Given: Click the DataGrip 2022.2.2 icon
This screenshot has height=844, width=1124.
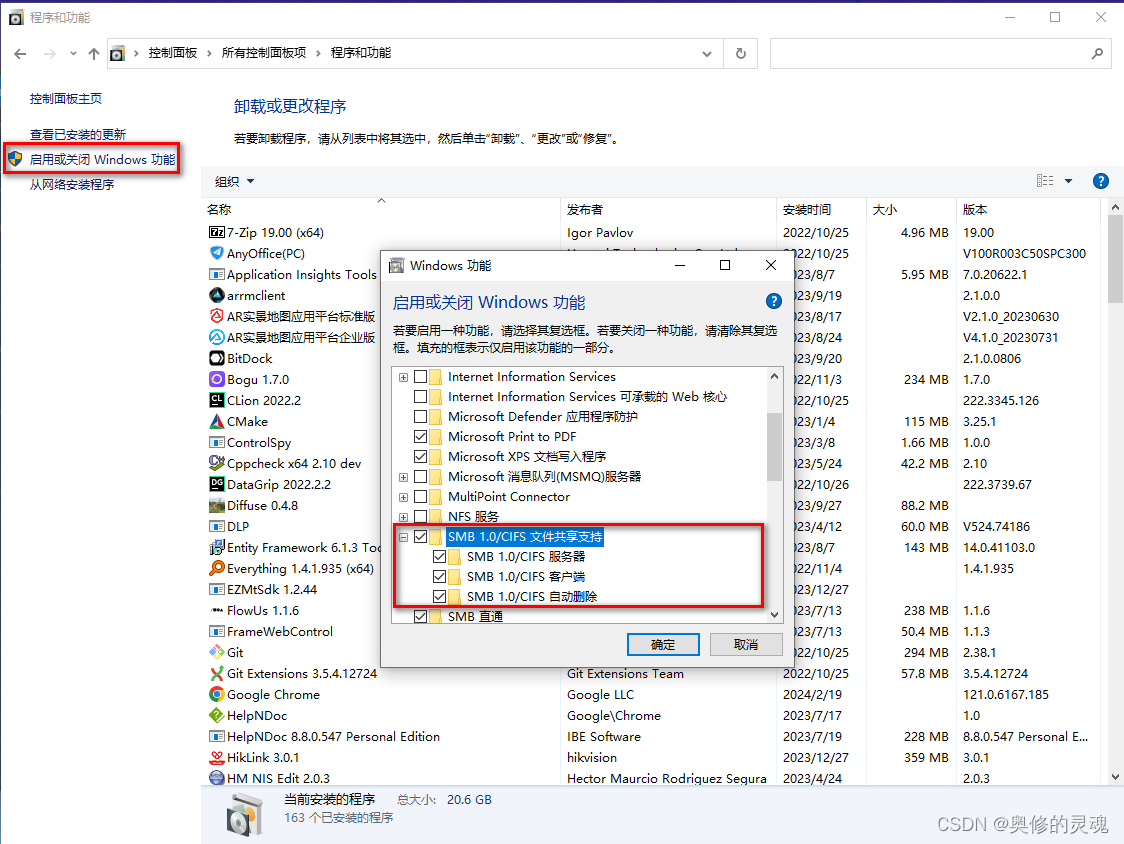Looking at the screenshot, I should pyautogui.click(x=216, y=484).
